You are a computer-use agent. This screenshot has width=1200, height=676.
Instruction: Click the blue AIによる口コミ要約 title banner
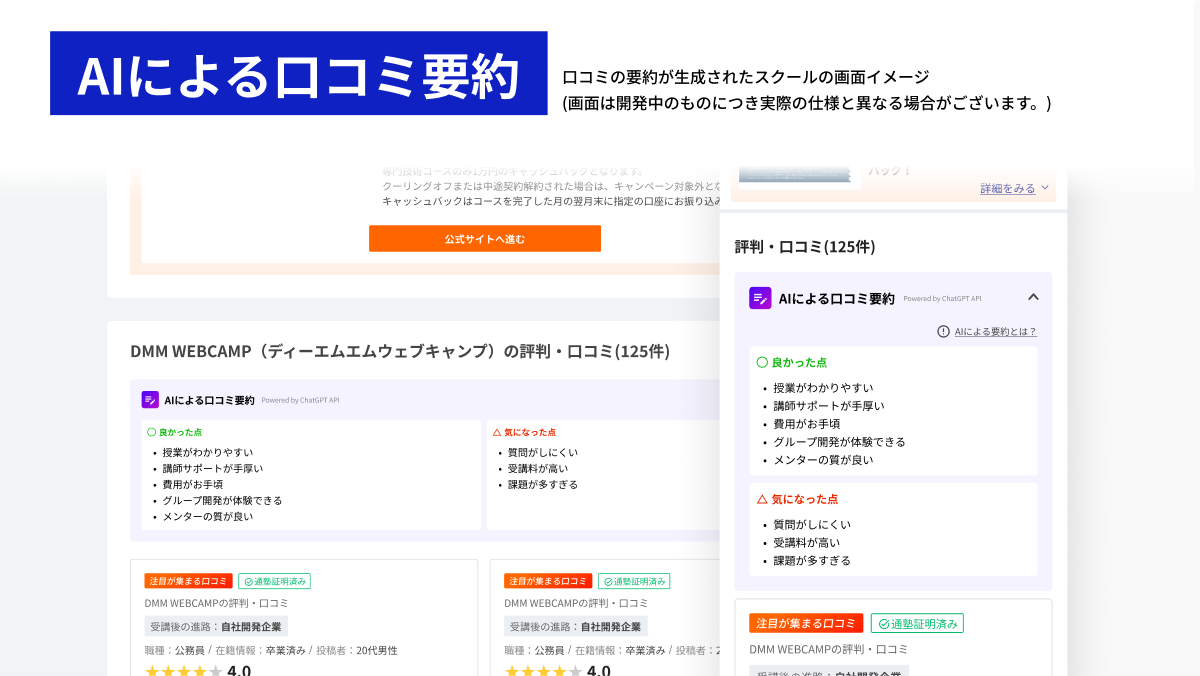point(299,73)
